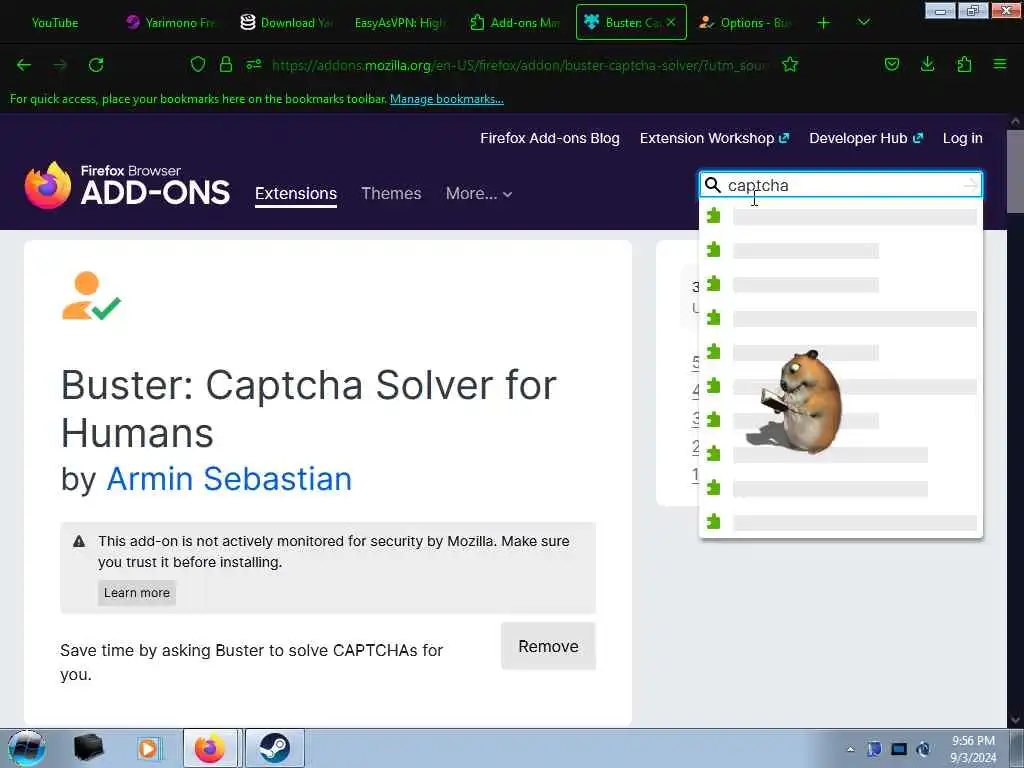Close the Buster Captcha tab
This screenshot has width=1024, height=768.
tap(671, 22)
